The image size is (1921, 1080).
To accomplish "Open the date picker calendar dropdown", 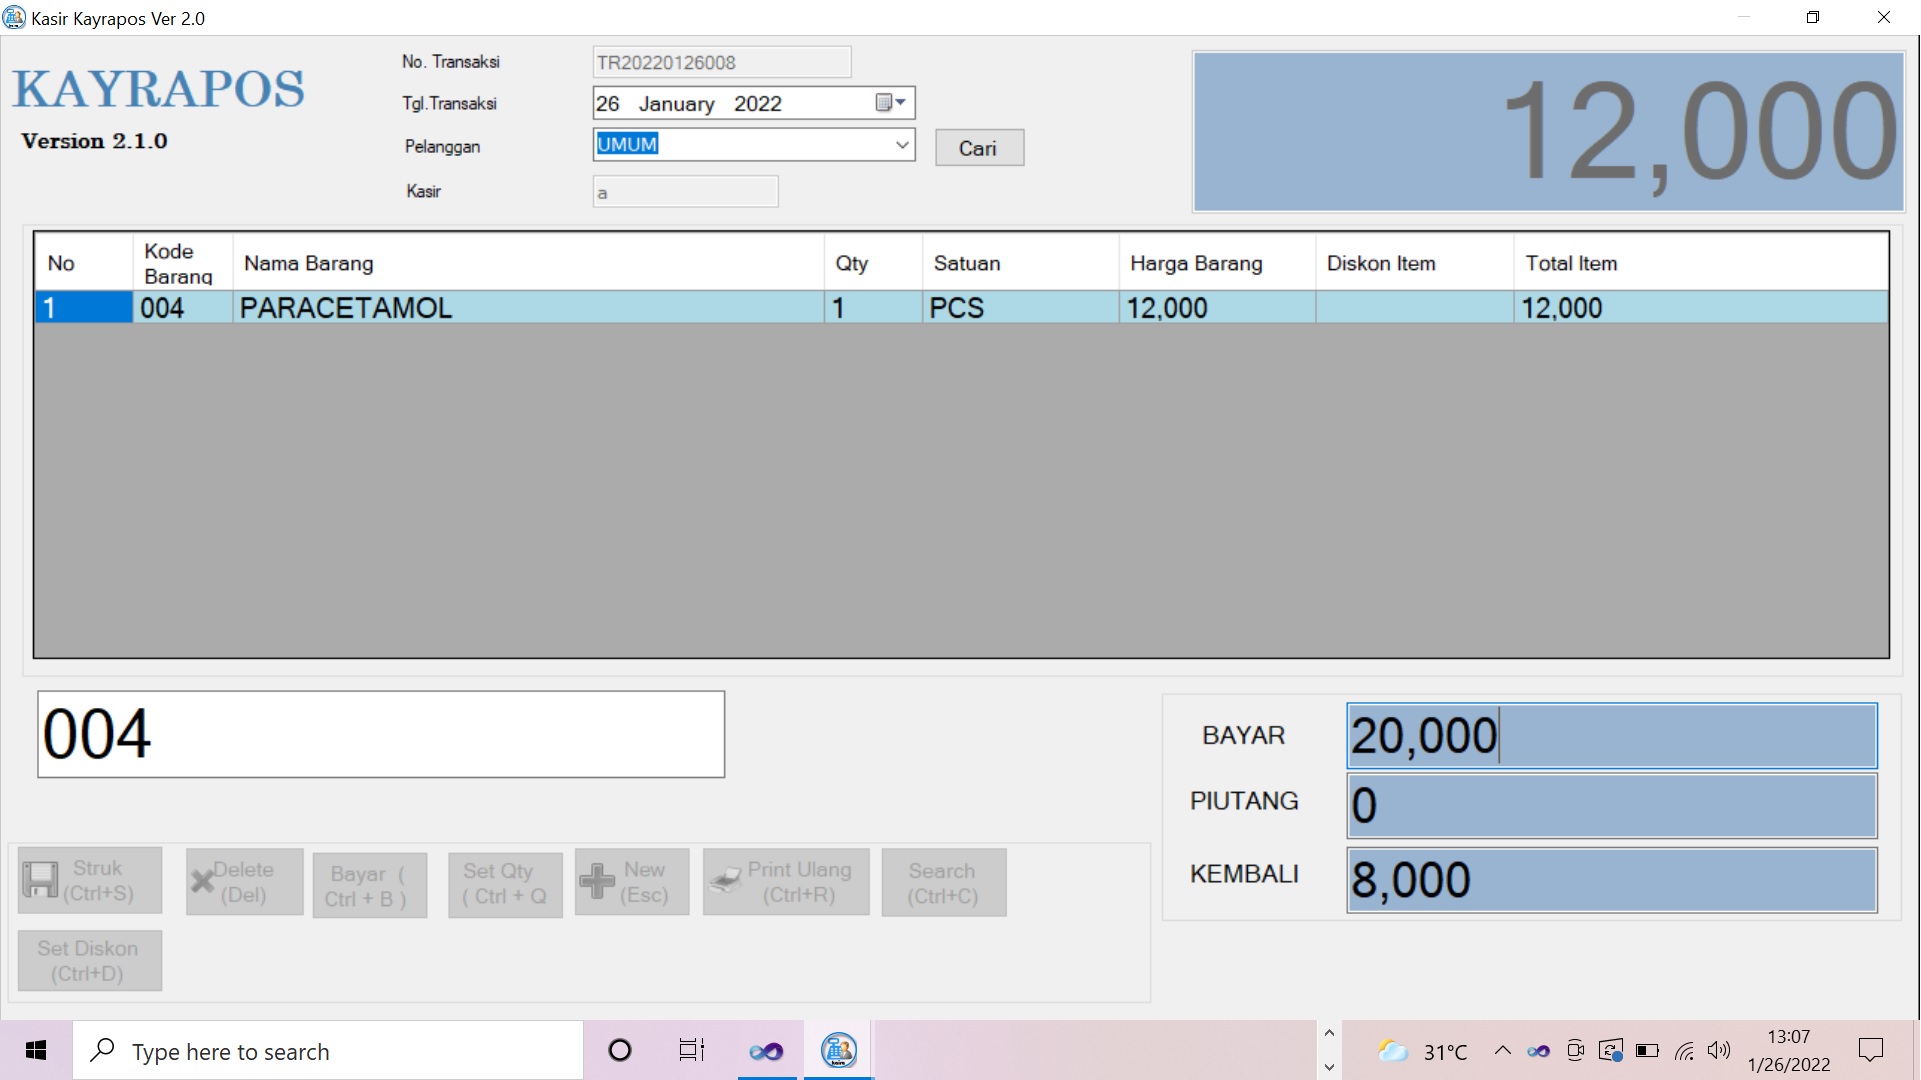I will pos(890,103).
